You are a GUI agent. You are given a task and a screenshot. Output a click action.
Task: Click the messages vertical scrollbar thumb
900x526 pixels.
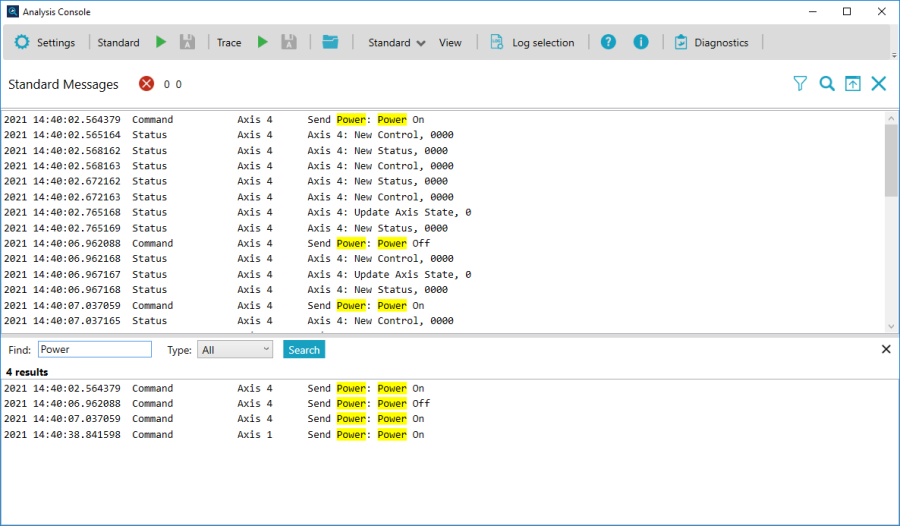891,160
